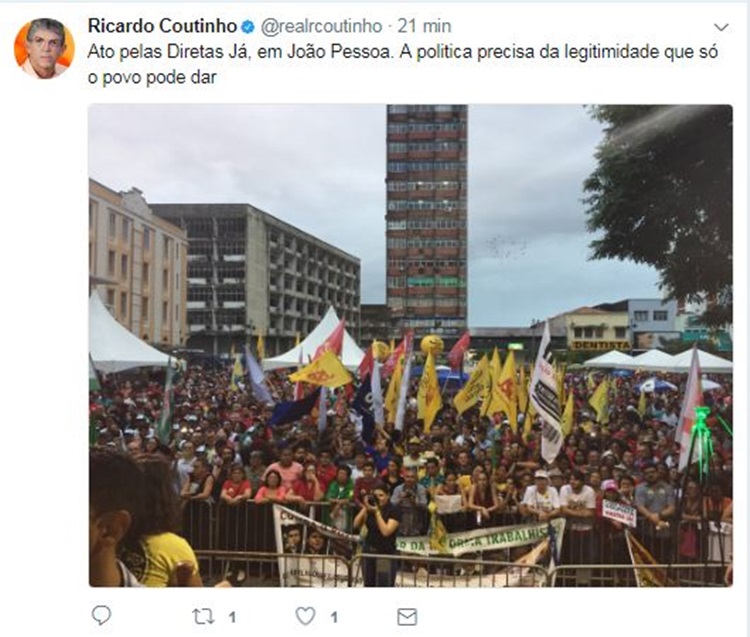Click the tall red tower in photo
Screen dimensions: 750x637
coord(427,218)
